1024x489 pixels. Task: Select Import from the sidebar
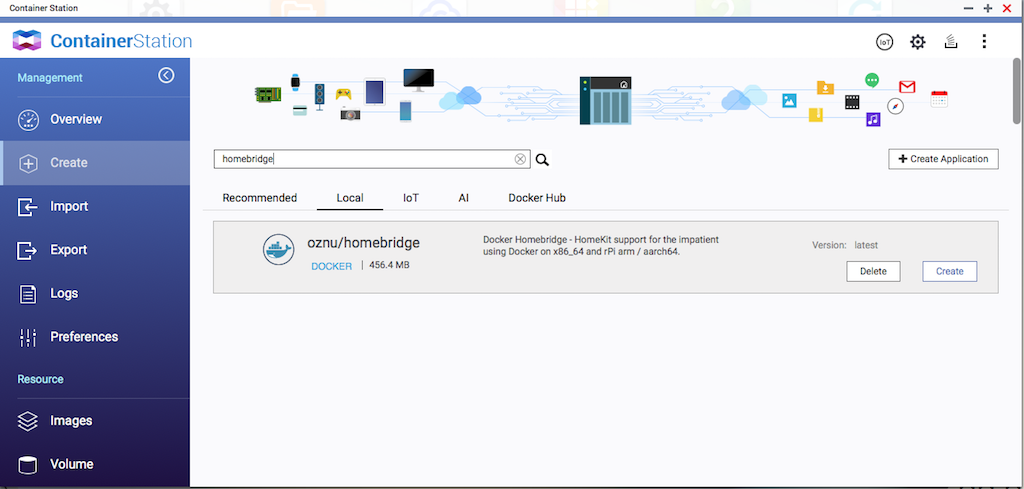pos(69,206)
